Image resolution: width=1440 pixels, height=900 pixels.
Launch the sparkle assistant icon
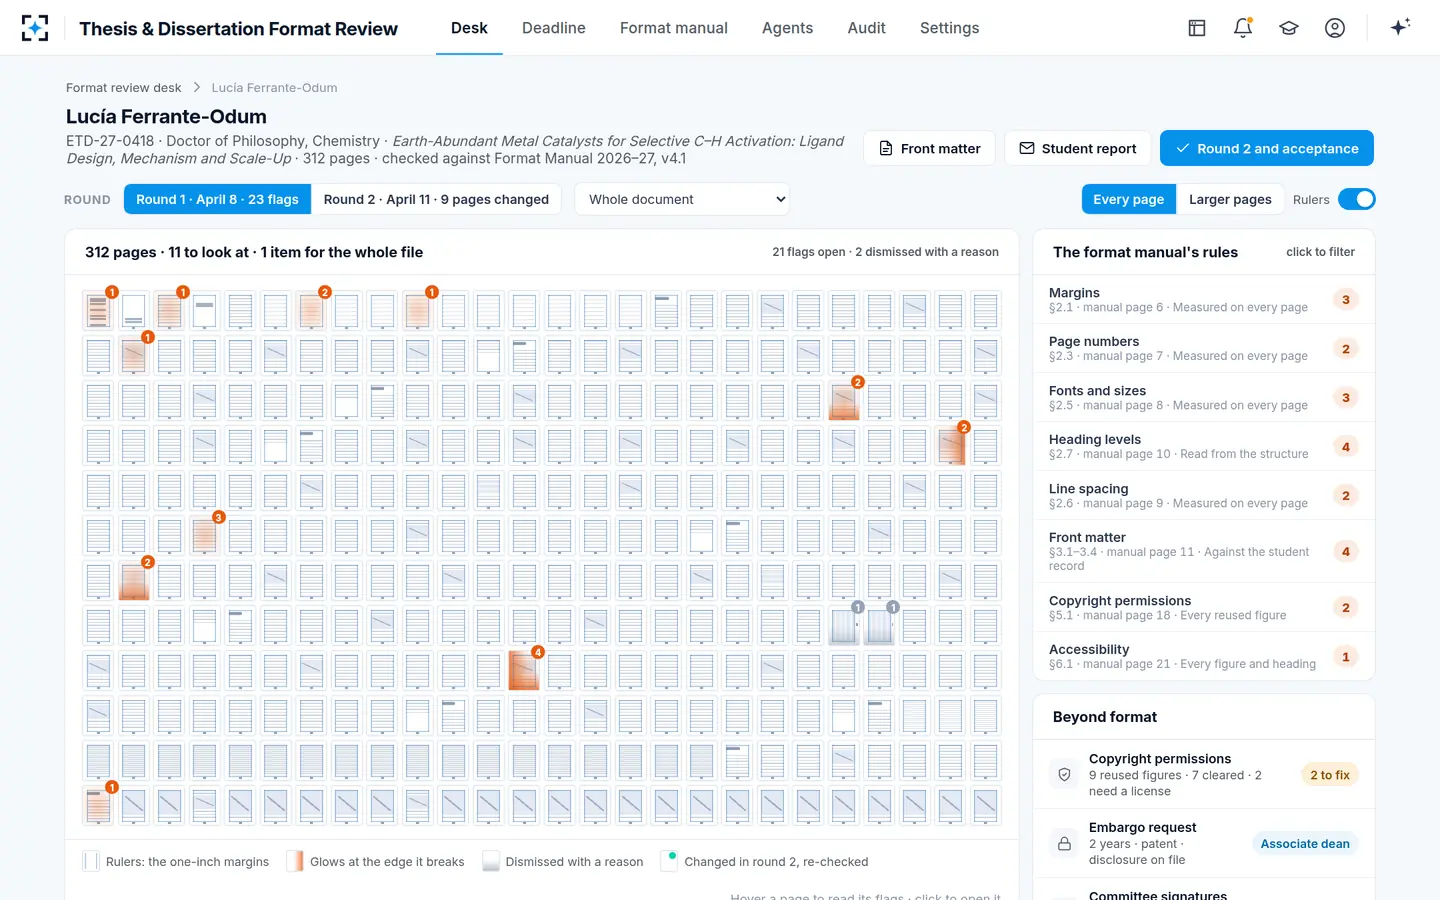(1400, 28)
